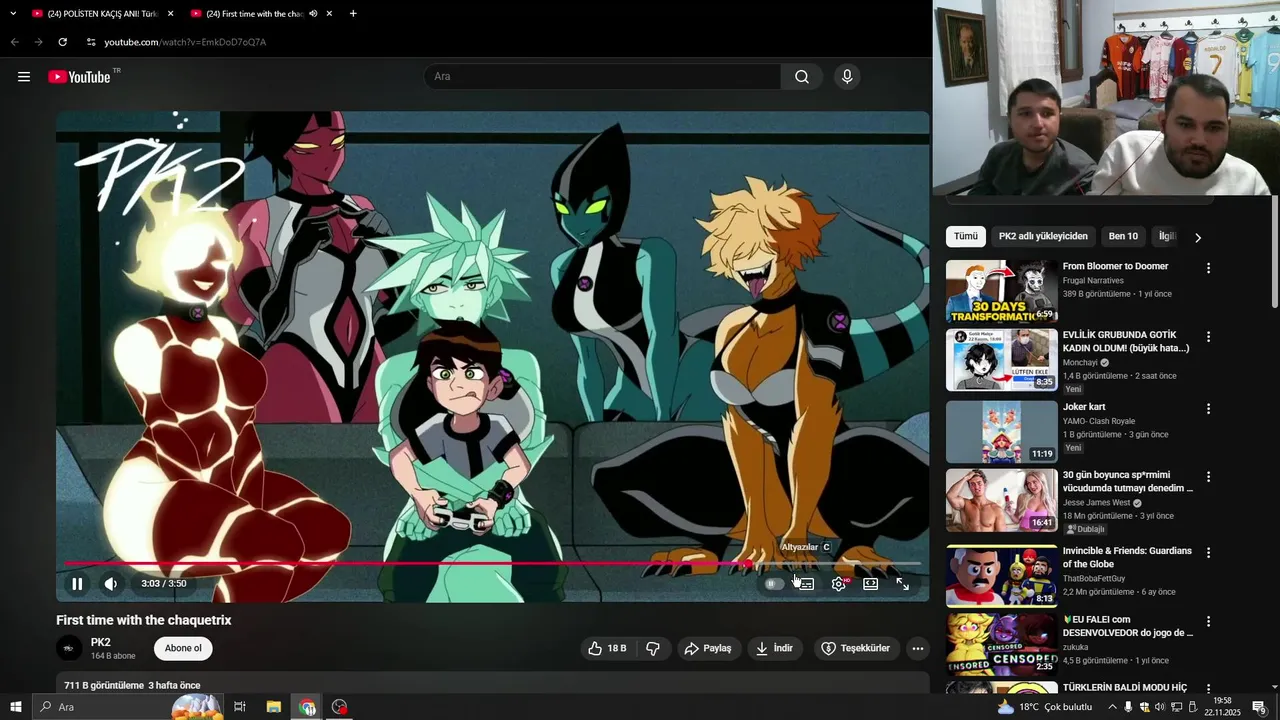The width and height of the screenshot is (1280, 720).
Task: Seek on the red video progress bar
Action: (x=492, y=564)
